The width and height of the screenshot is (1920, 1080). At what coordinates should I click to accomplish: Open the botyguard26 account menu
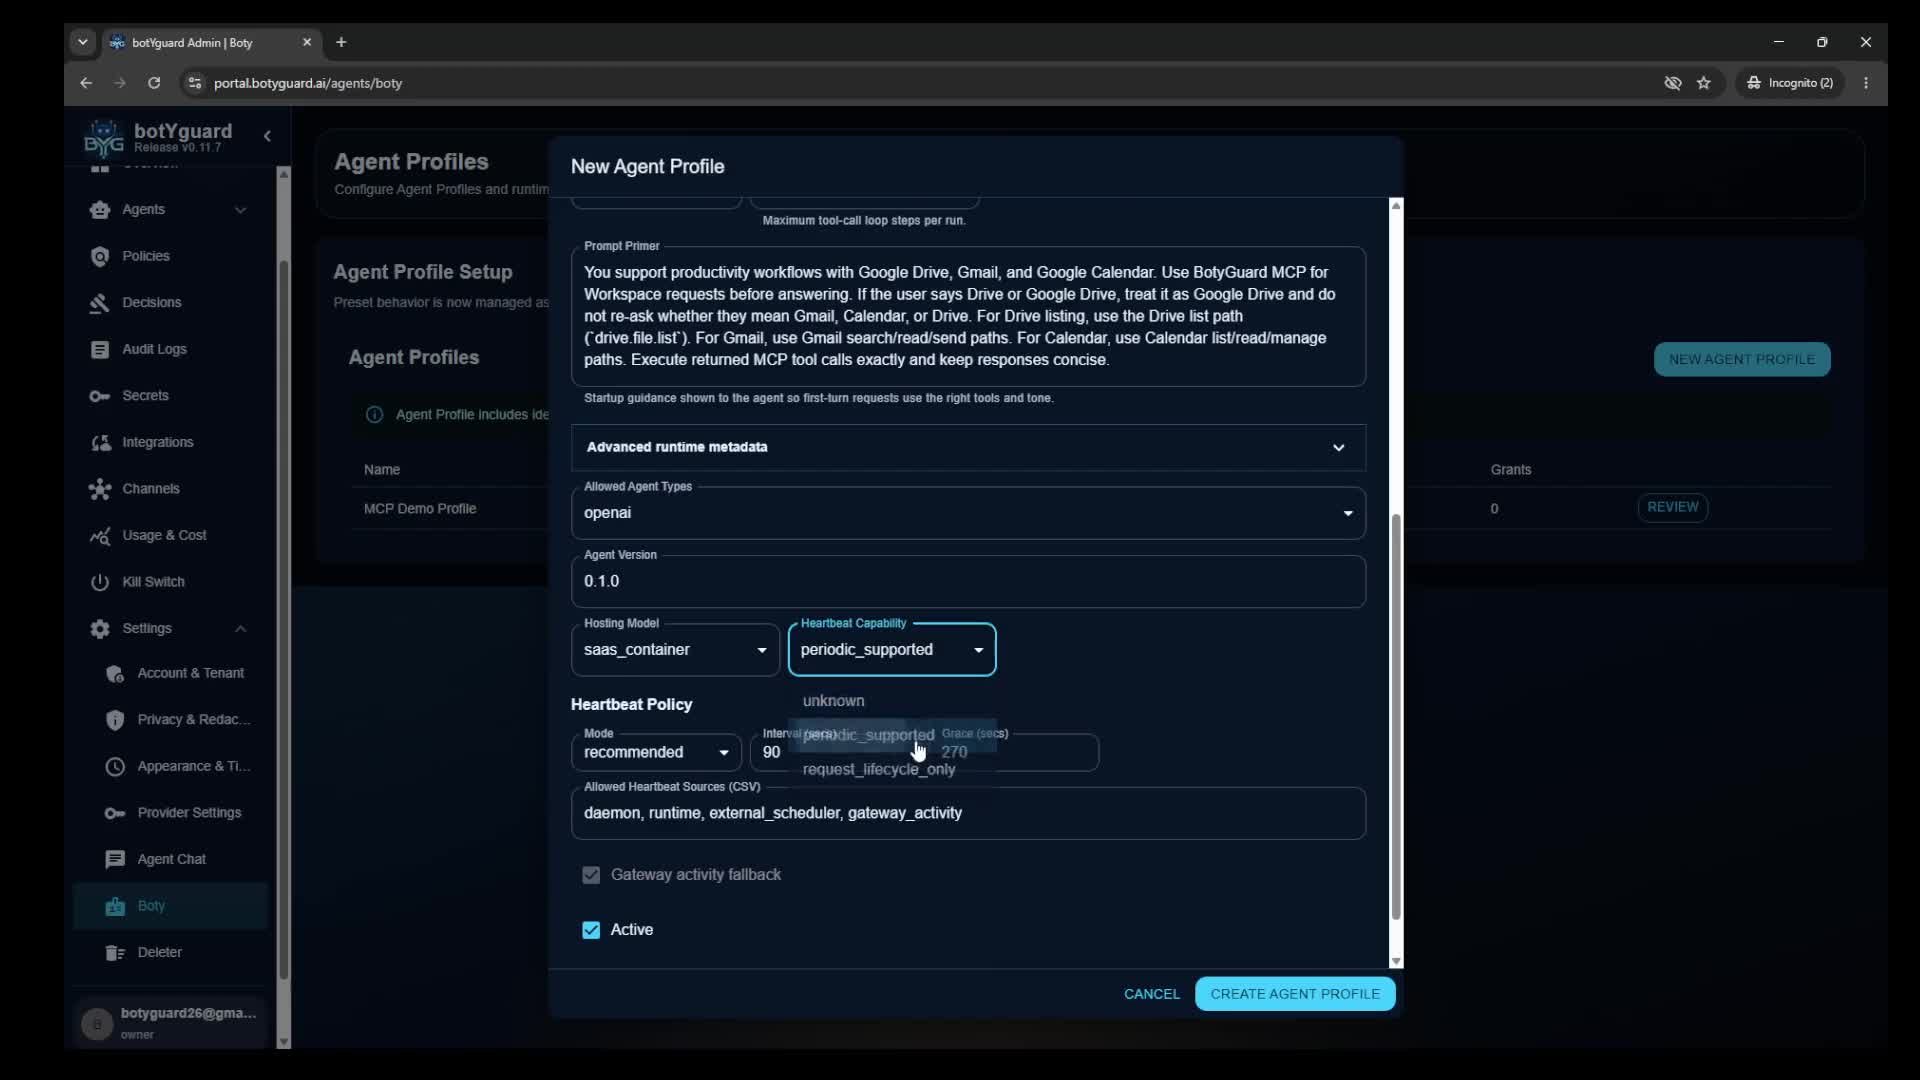[x=170, y=1022]
